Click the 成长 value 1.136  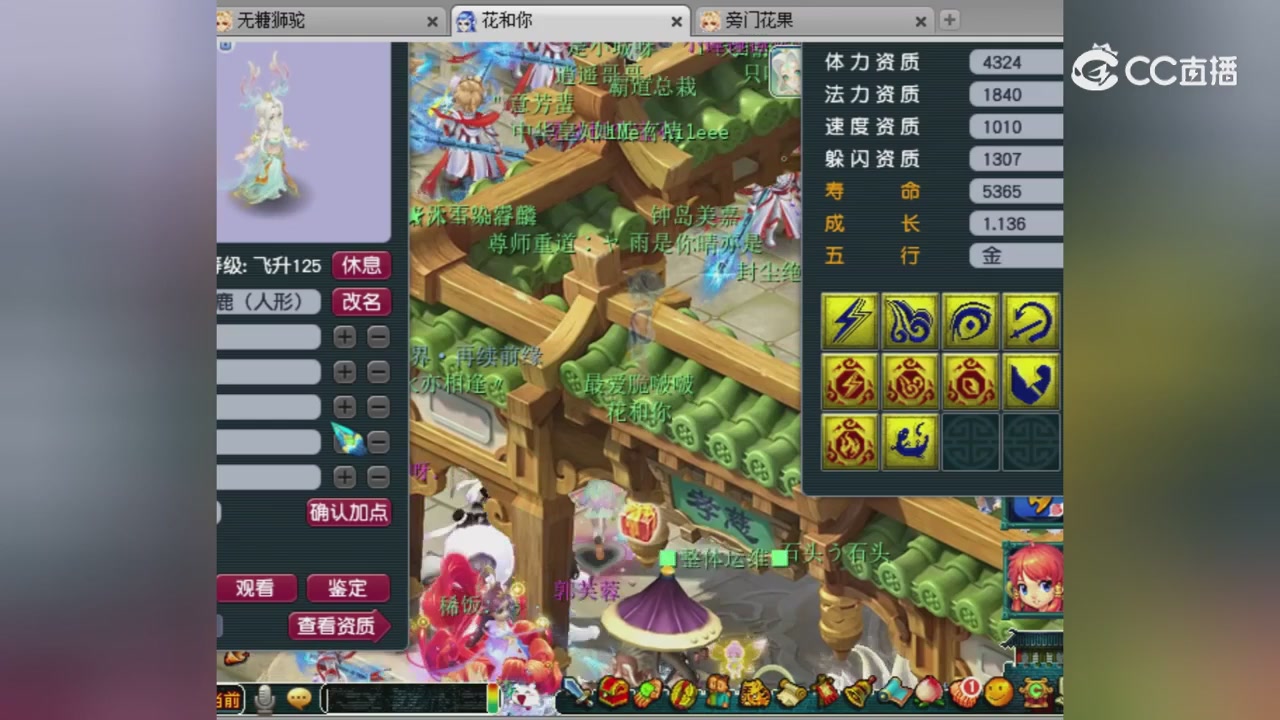click(x=1016, y=223)
